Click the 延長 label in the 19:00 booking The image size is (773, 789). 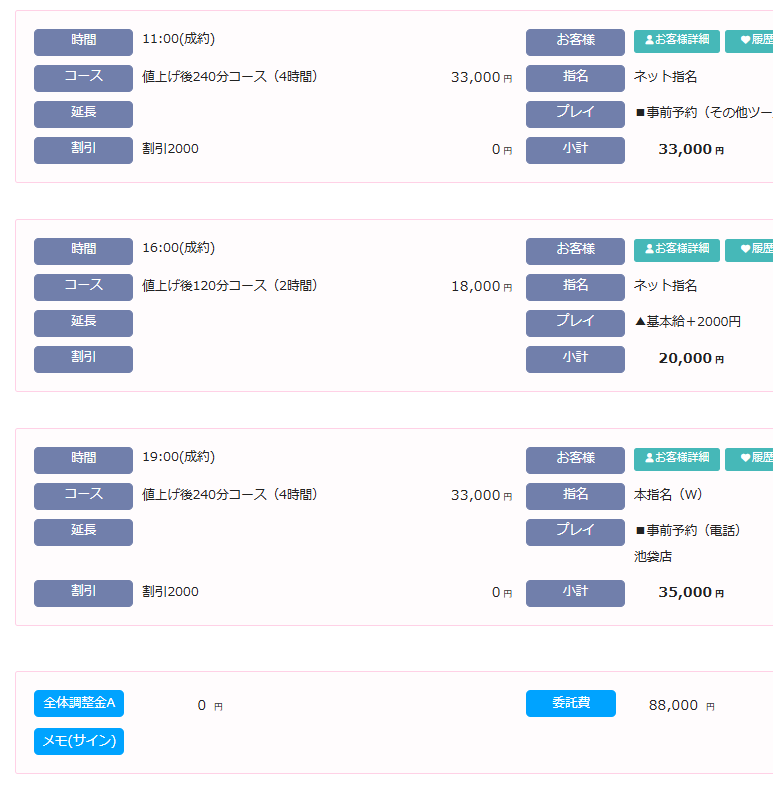click(83, 531)
